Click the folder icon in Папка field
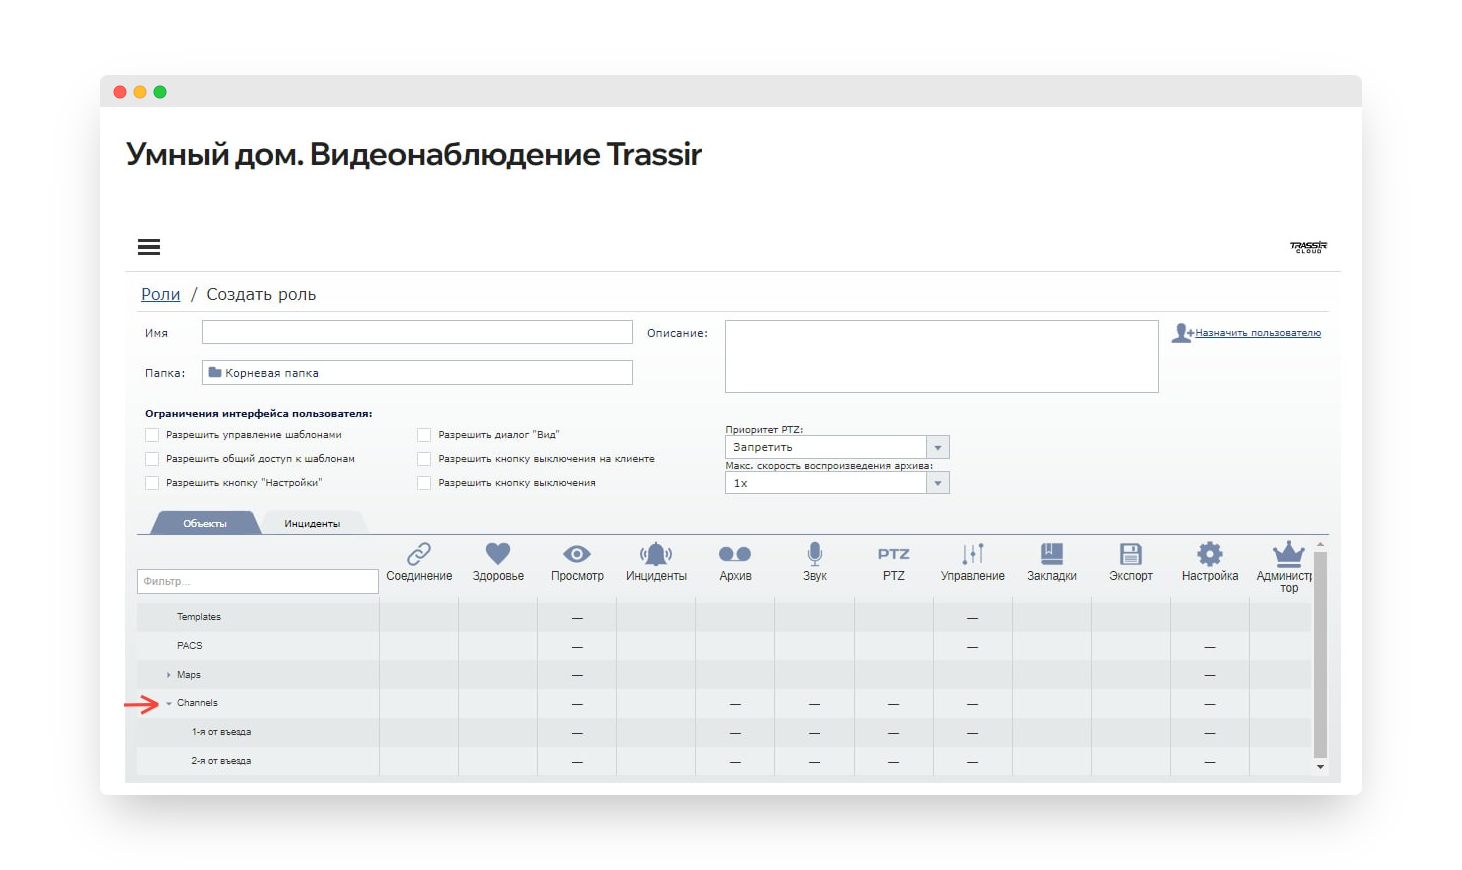Image resolution: width=1462 pixels, height=870 pixels. tap(215, 372)
